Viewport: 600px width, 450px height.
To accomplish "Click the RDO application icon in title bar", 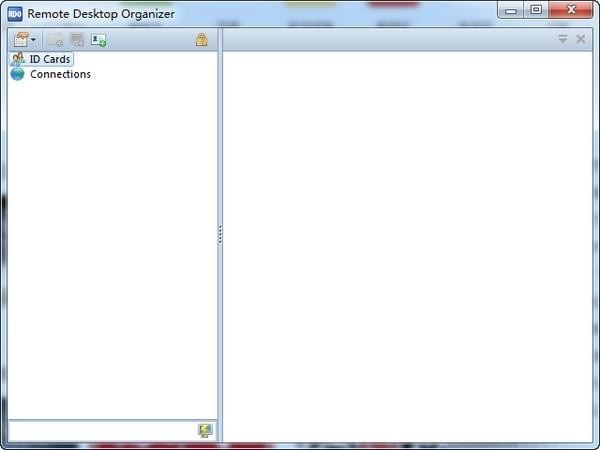I will pos(15,14).
